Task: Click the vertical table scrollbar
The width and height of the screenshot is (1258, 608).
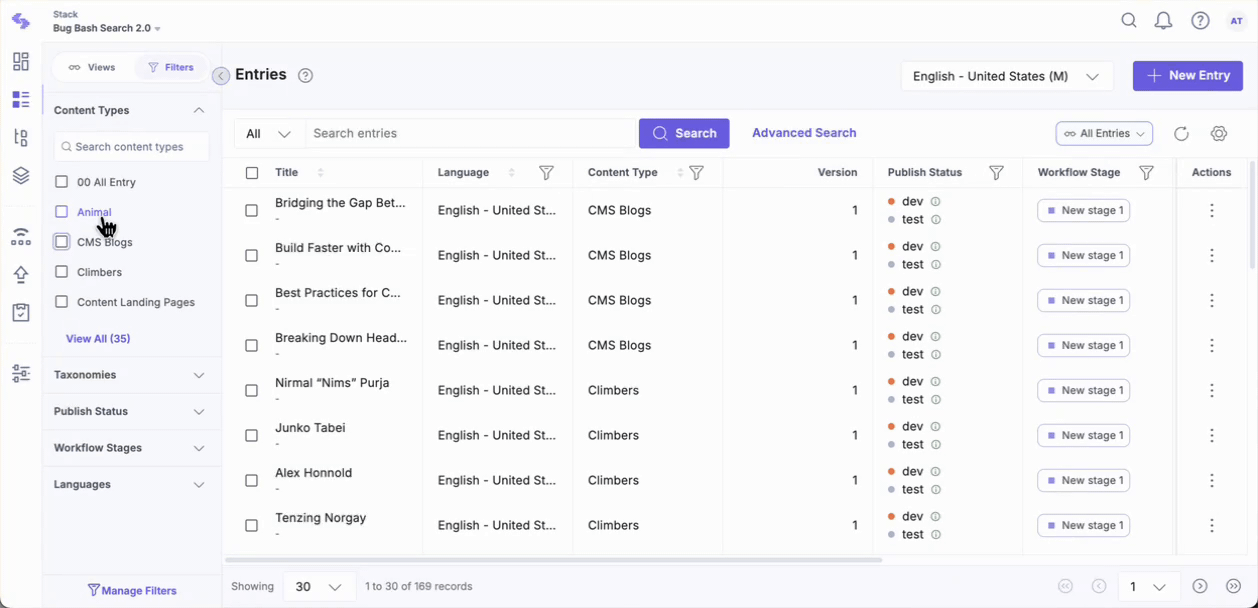Action: pyautogui.click(x=1253, y=215)
